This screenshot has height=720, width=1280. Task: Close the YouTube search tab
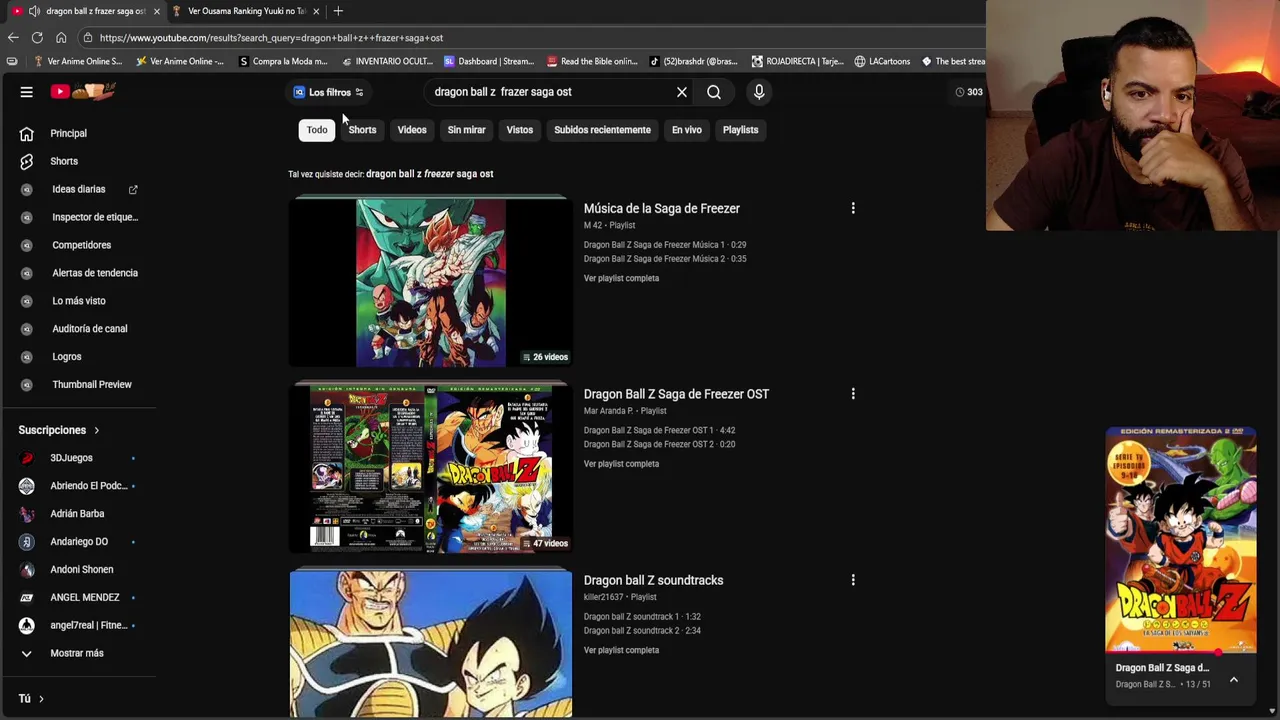(156, 11)
